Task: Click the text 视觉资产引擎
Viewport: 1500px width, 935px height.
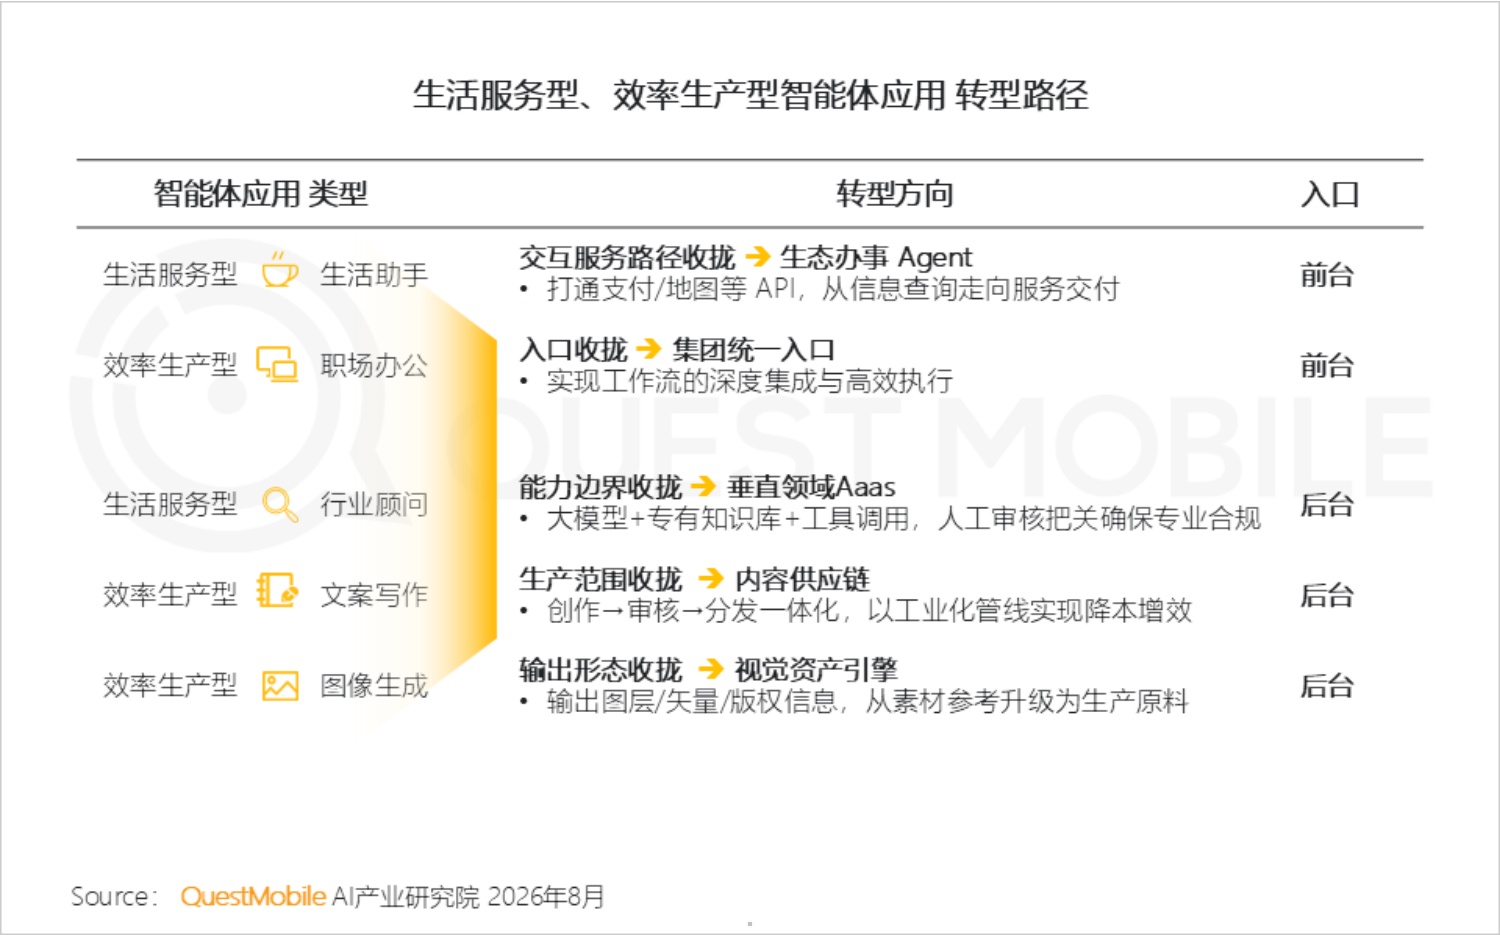Action: point(816,670)
